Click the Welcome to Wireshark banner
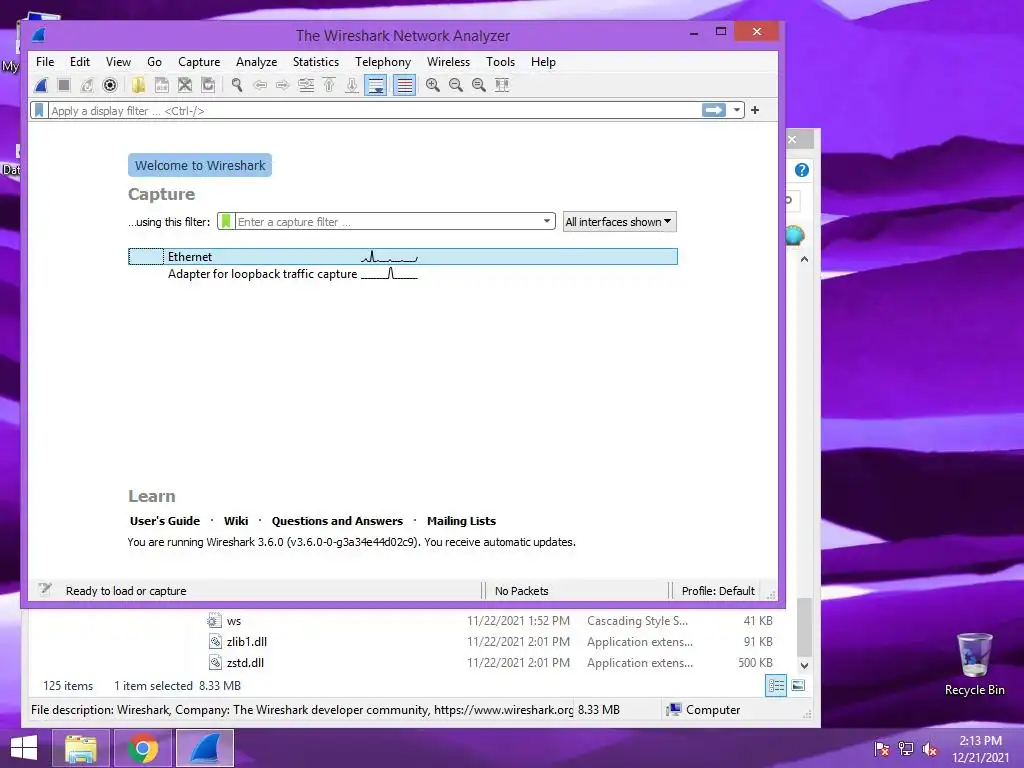 pos(200,165)
